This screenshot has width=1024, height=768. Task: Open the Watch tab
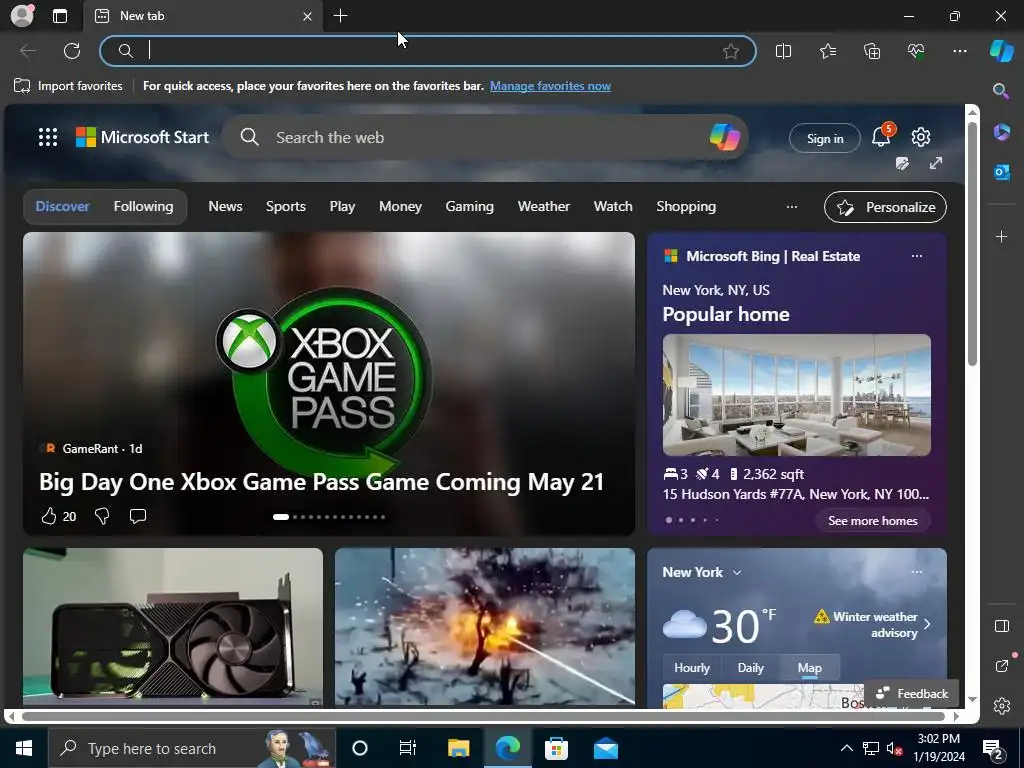[613, 206]
